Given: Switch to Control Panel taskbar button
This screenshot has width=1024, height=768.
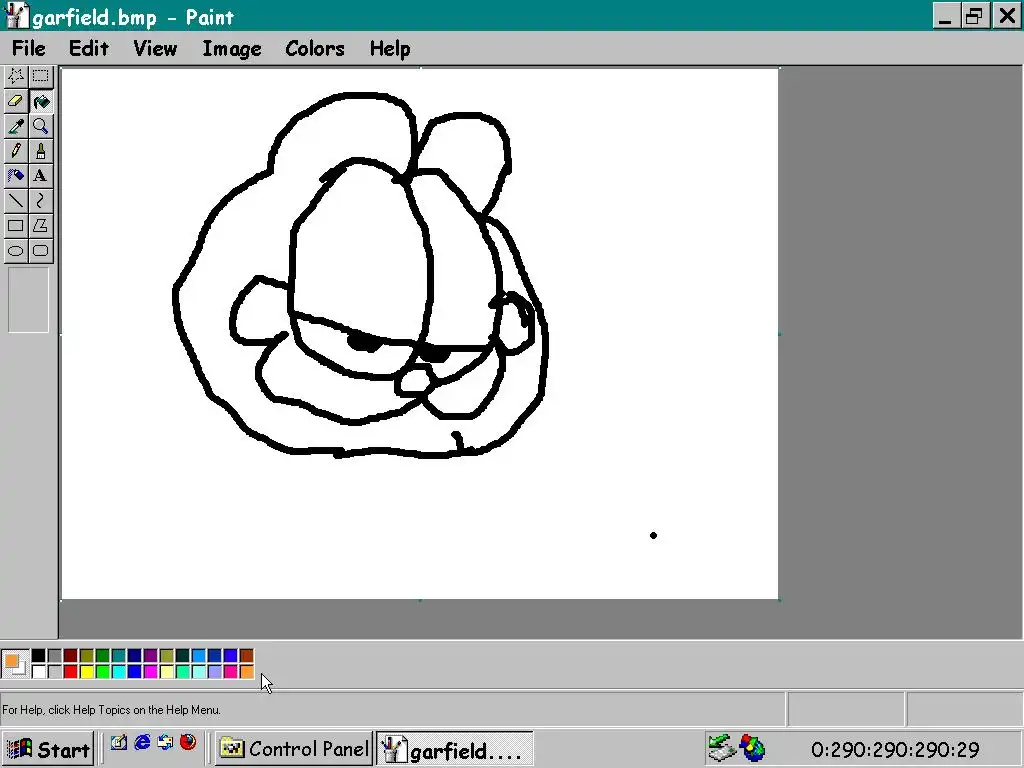Looking at the screenshot, I should pos(294,749).
